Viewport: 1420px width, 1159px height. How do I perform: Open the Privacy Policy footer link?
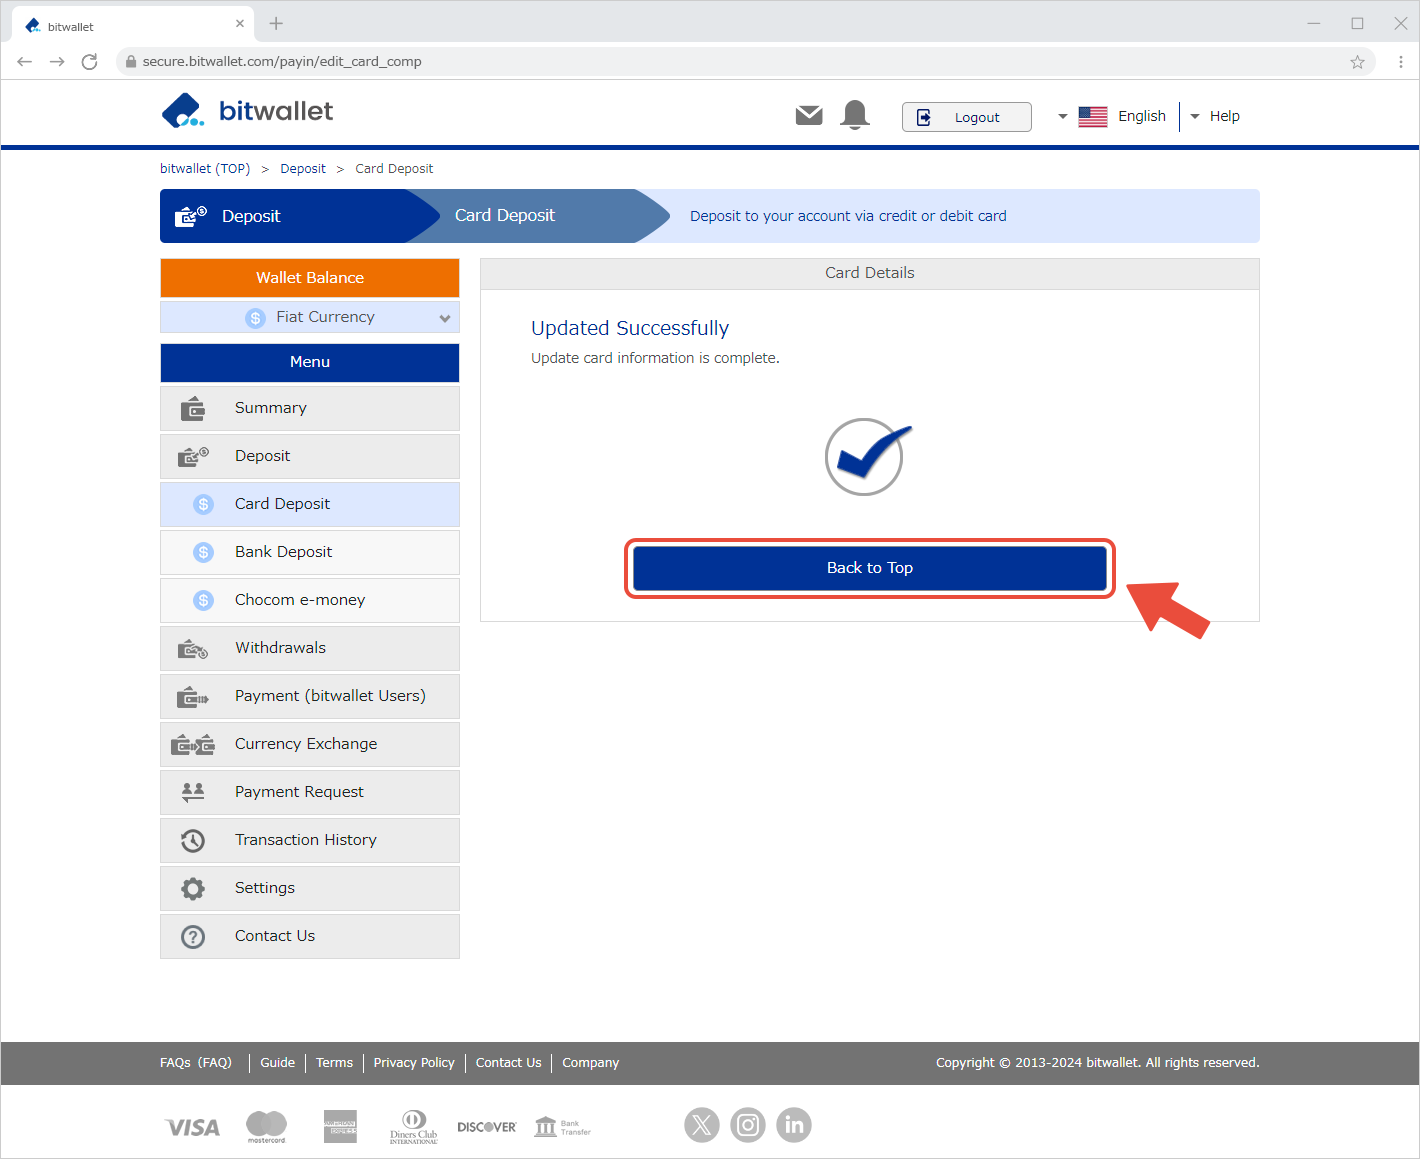(x=414, y=1063)
